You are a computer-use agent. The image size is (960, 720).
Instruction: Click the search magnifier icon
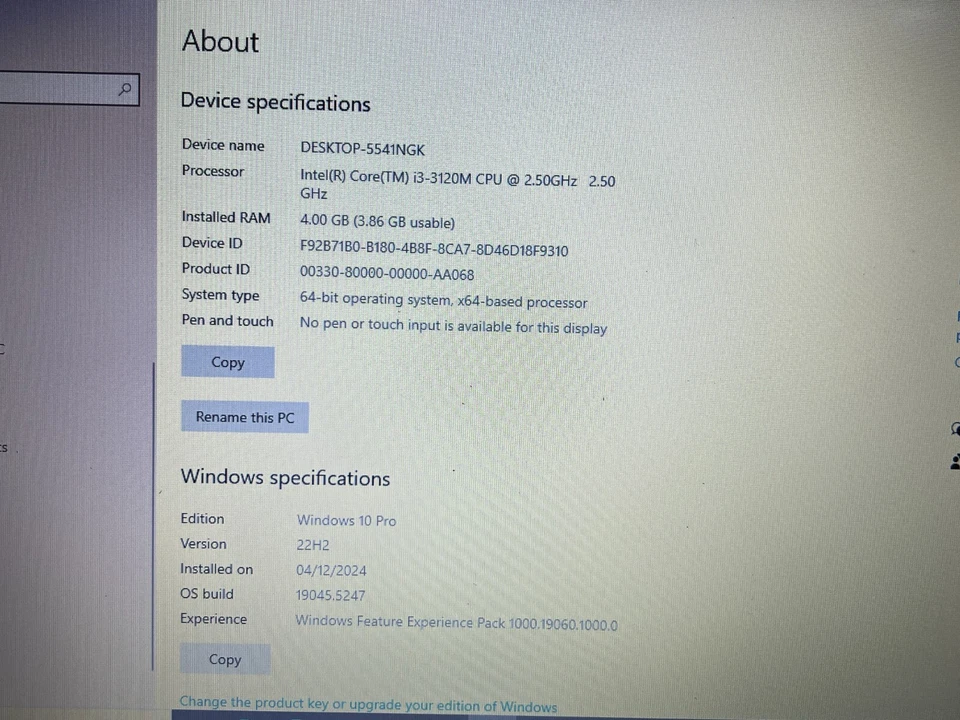124,89
